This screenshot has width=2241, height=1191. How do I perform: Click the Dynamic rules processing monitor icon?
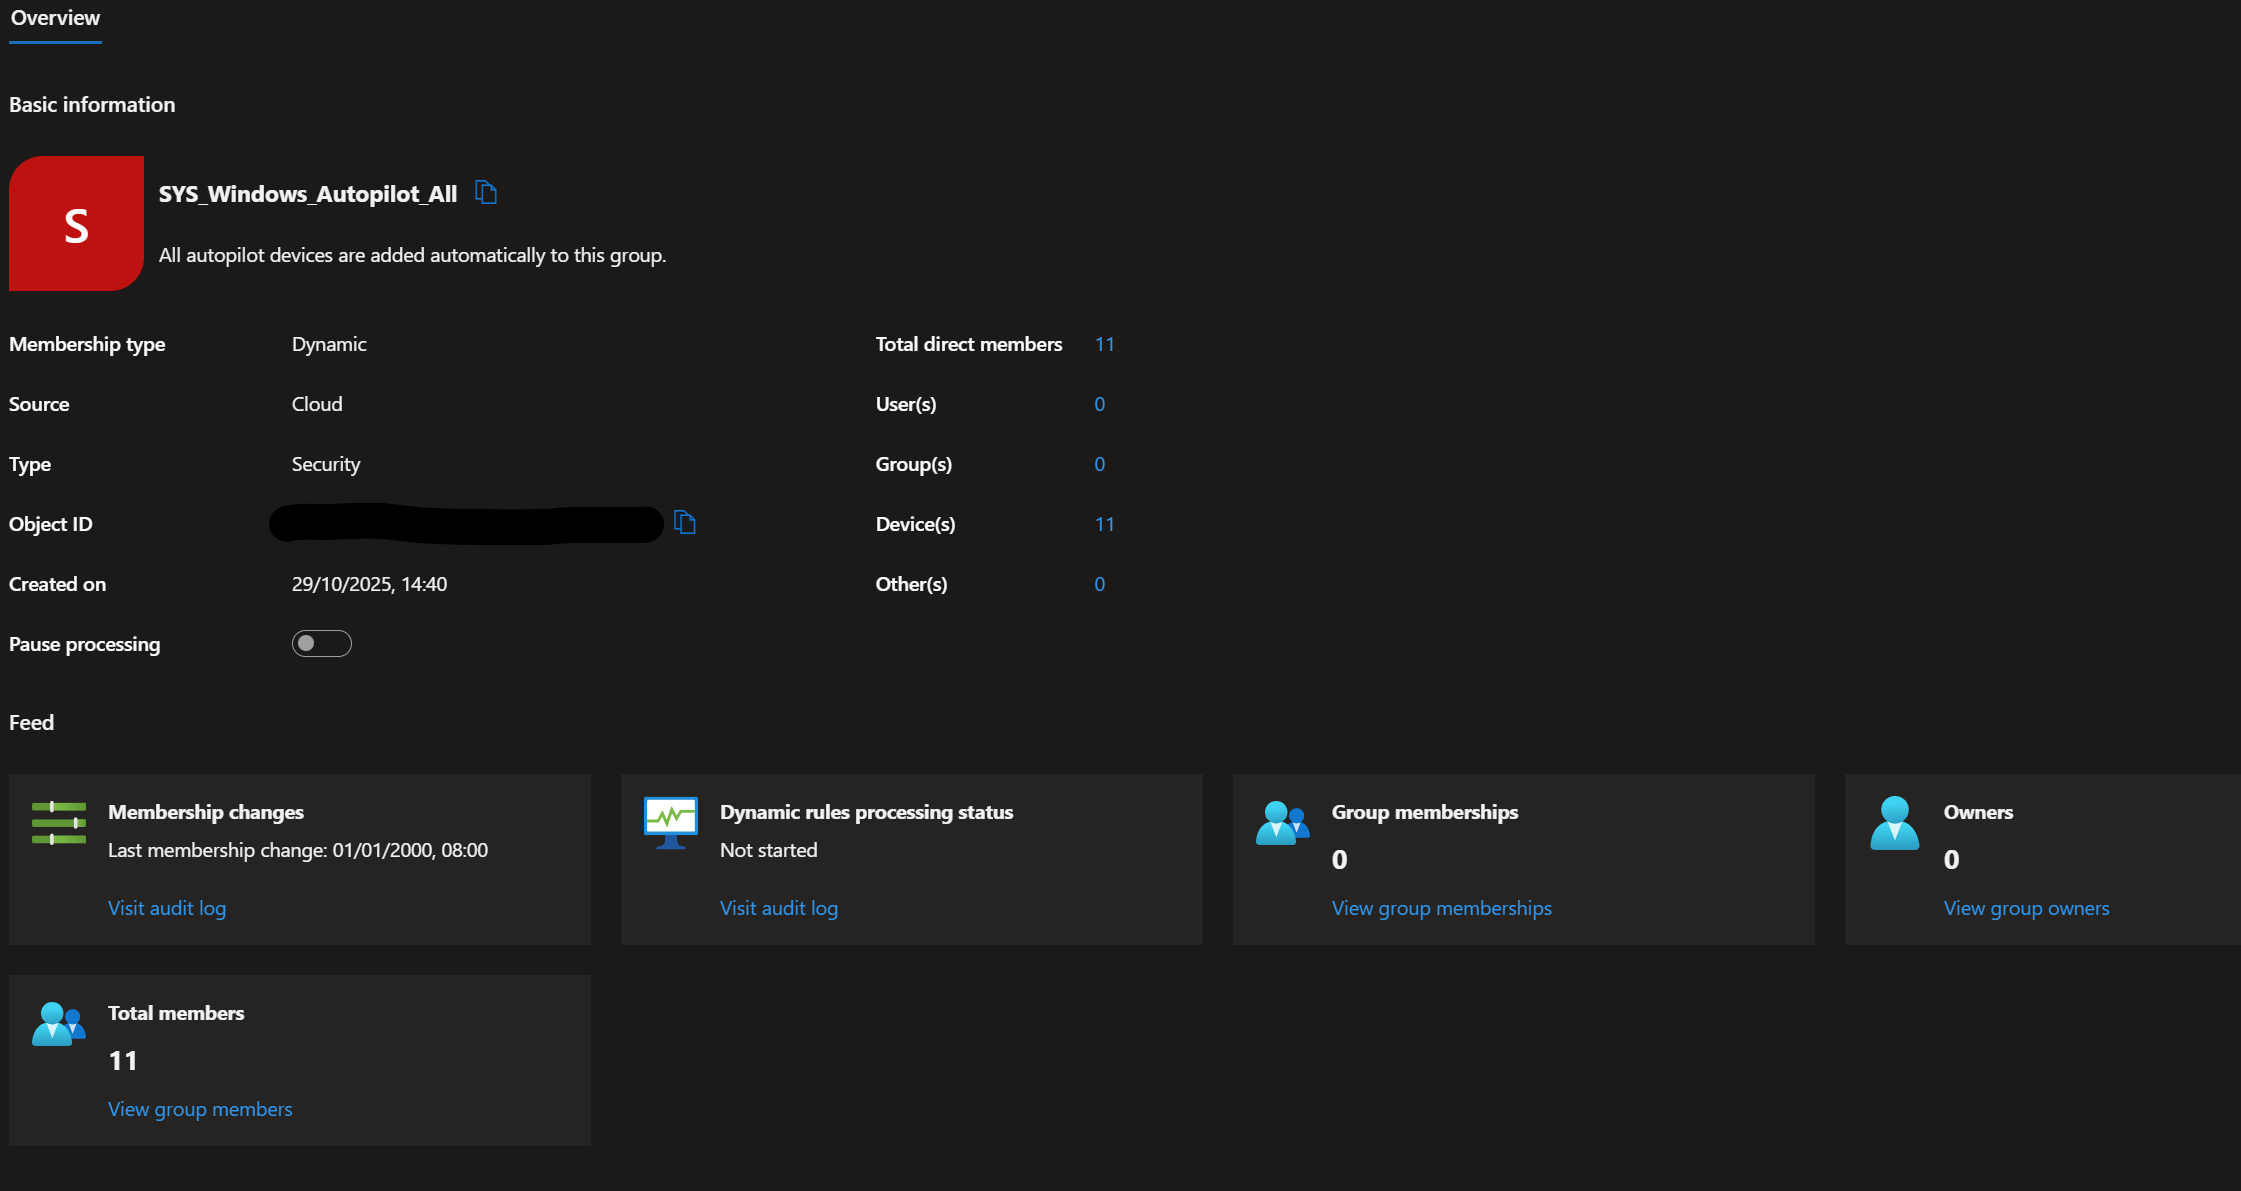pos(670,822)
